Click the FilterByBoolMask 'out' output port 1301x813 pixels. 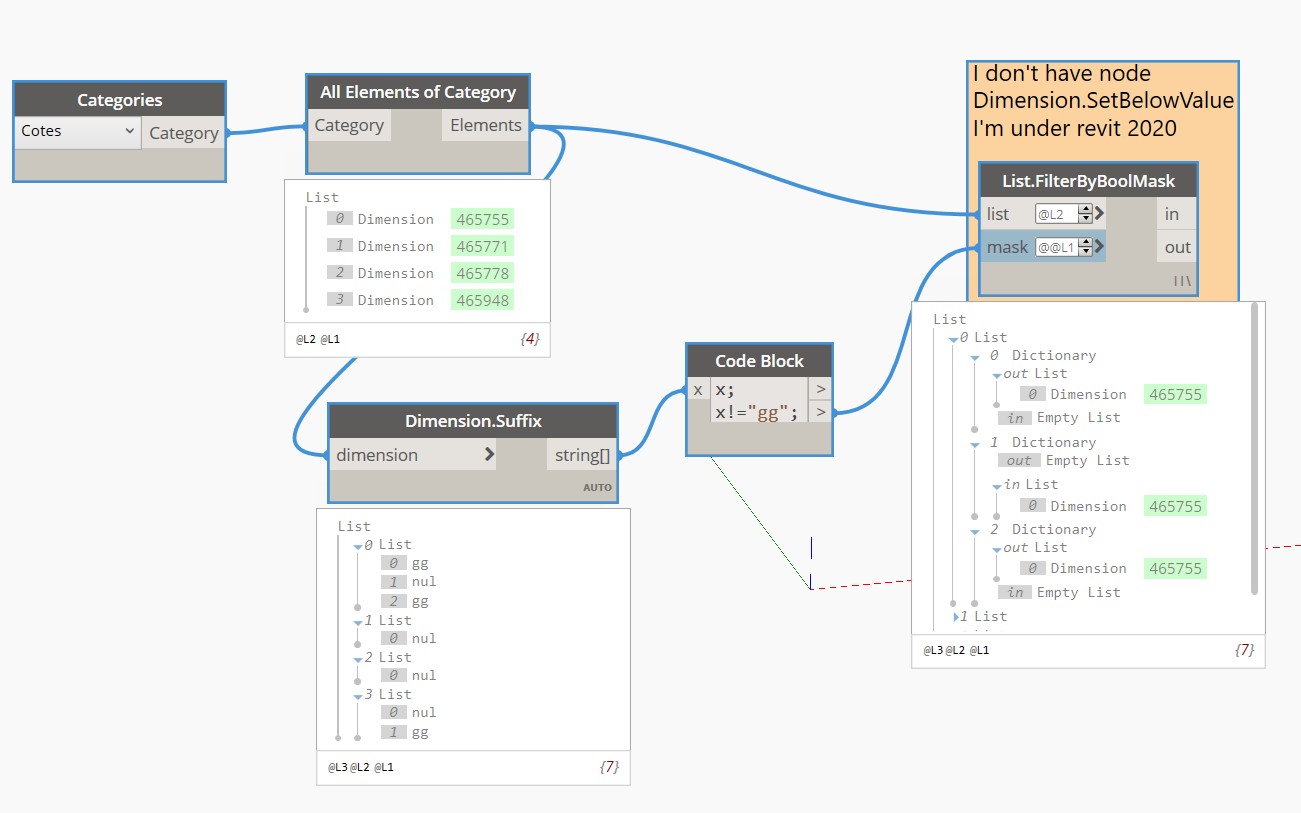1176,247
